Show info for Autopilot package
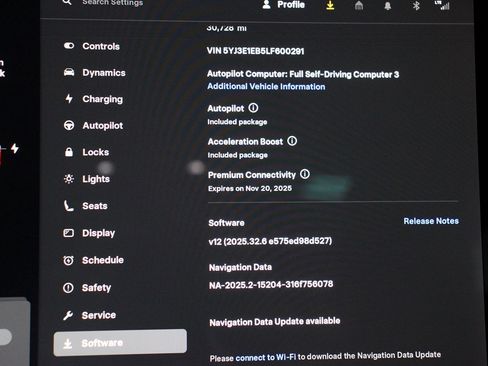 tap(253, 108)
